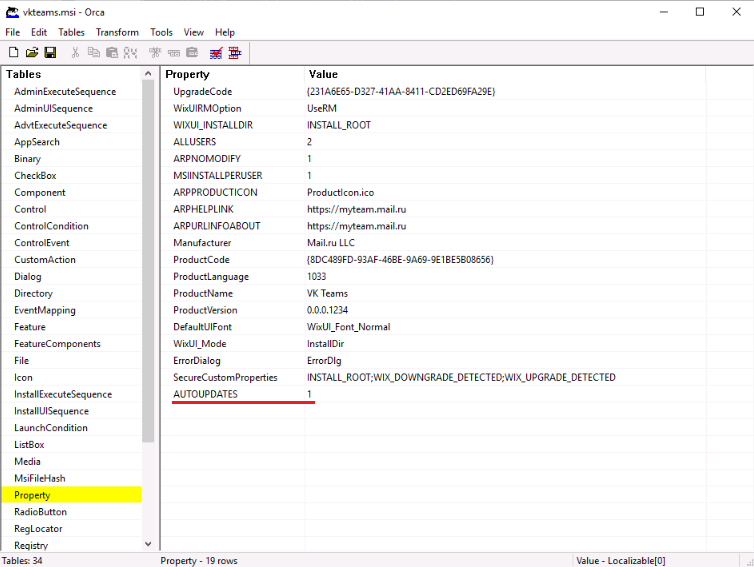Click the Save floppy disk icon

point(50,52)
